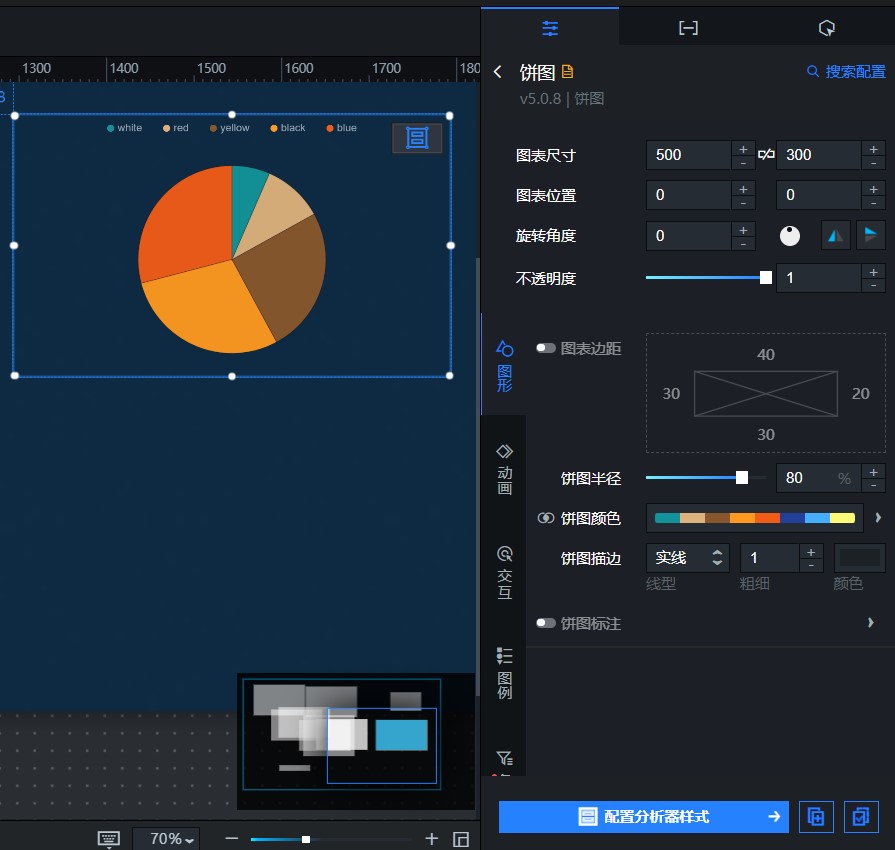Click the top margin value 40
The height and width of the screenshot is (850, 895).
pyautogui.click(x=765, y=354)
